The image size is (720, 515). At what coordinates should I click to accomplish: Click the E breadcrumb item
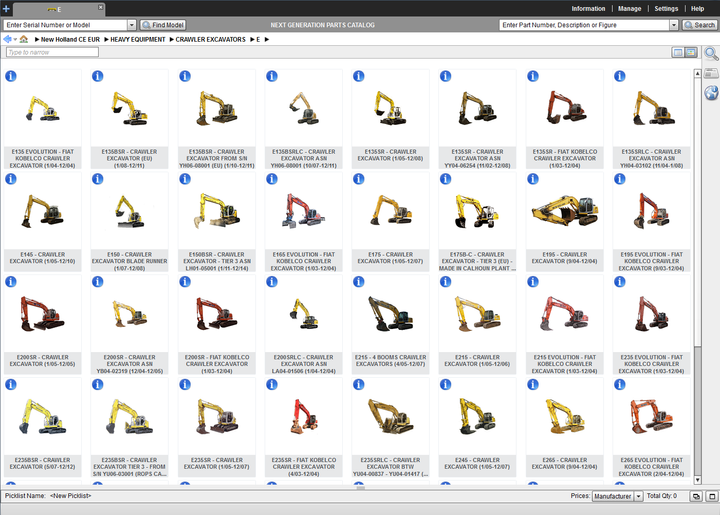tap(258, 39)
